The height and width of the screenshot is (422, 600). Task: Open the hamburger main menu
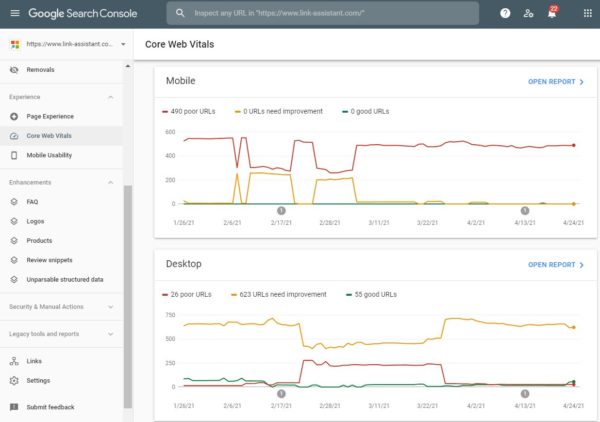15,13
